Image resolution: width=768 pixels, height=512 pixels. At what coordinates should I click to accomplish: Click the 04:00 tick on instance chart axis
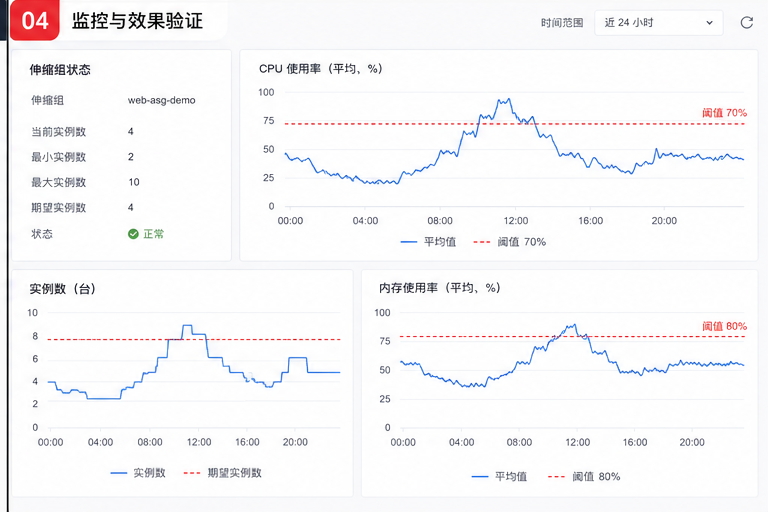(x=100, y=442)
